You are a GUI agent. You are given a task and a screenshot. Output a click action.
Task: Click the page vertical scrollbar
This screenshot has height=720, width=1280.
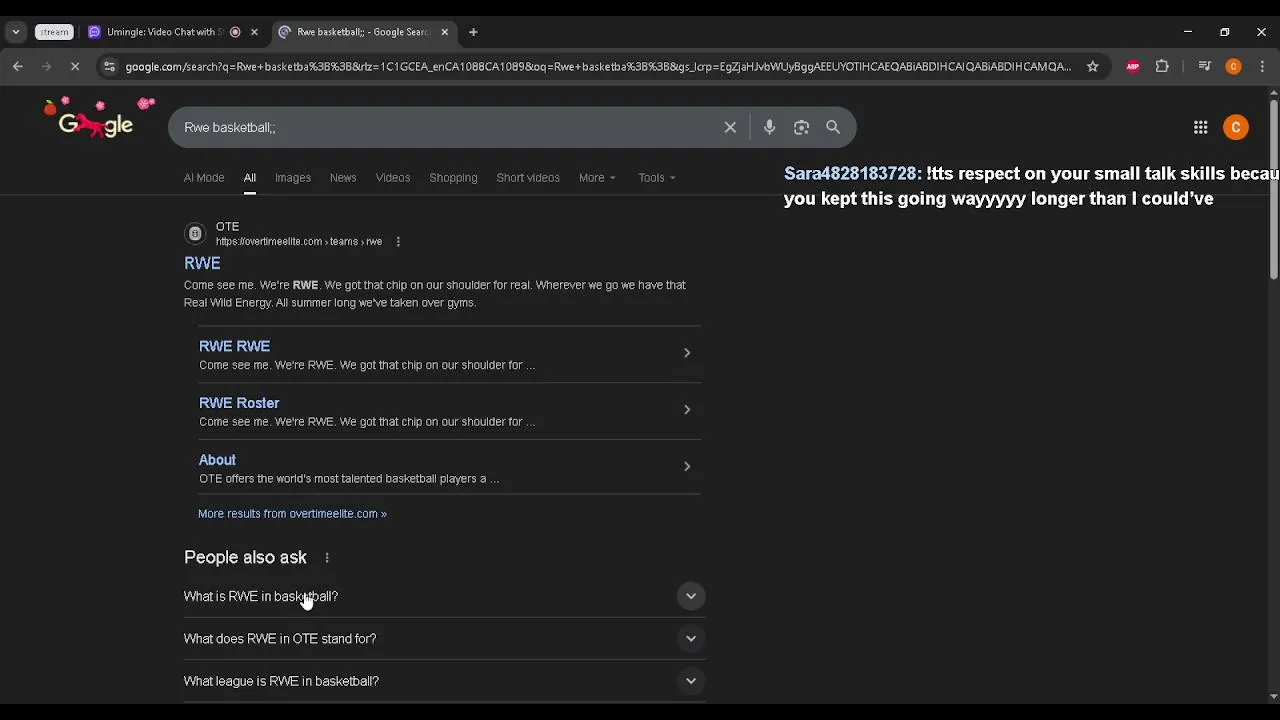click(x=1273, y=190)
